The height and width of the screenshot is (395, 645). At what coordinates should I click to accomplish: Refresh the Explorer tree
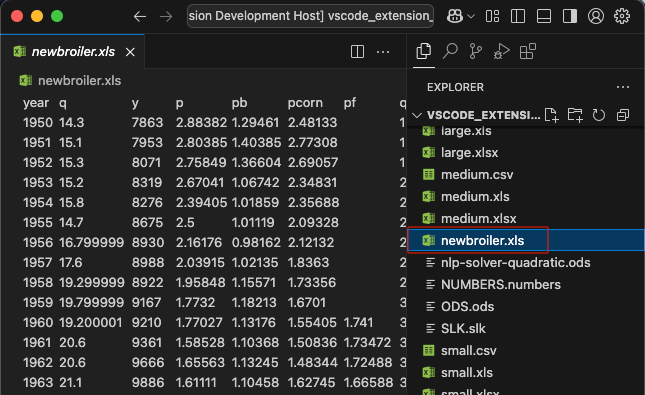coord(599,115)
